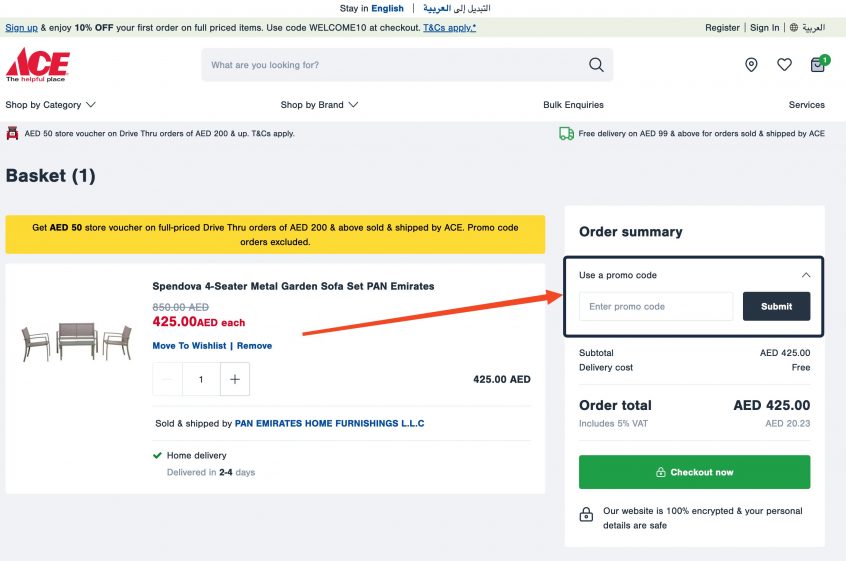Open the T&Cs apply link
This screenshot has height=561, width=846.
(449, 28)
